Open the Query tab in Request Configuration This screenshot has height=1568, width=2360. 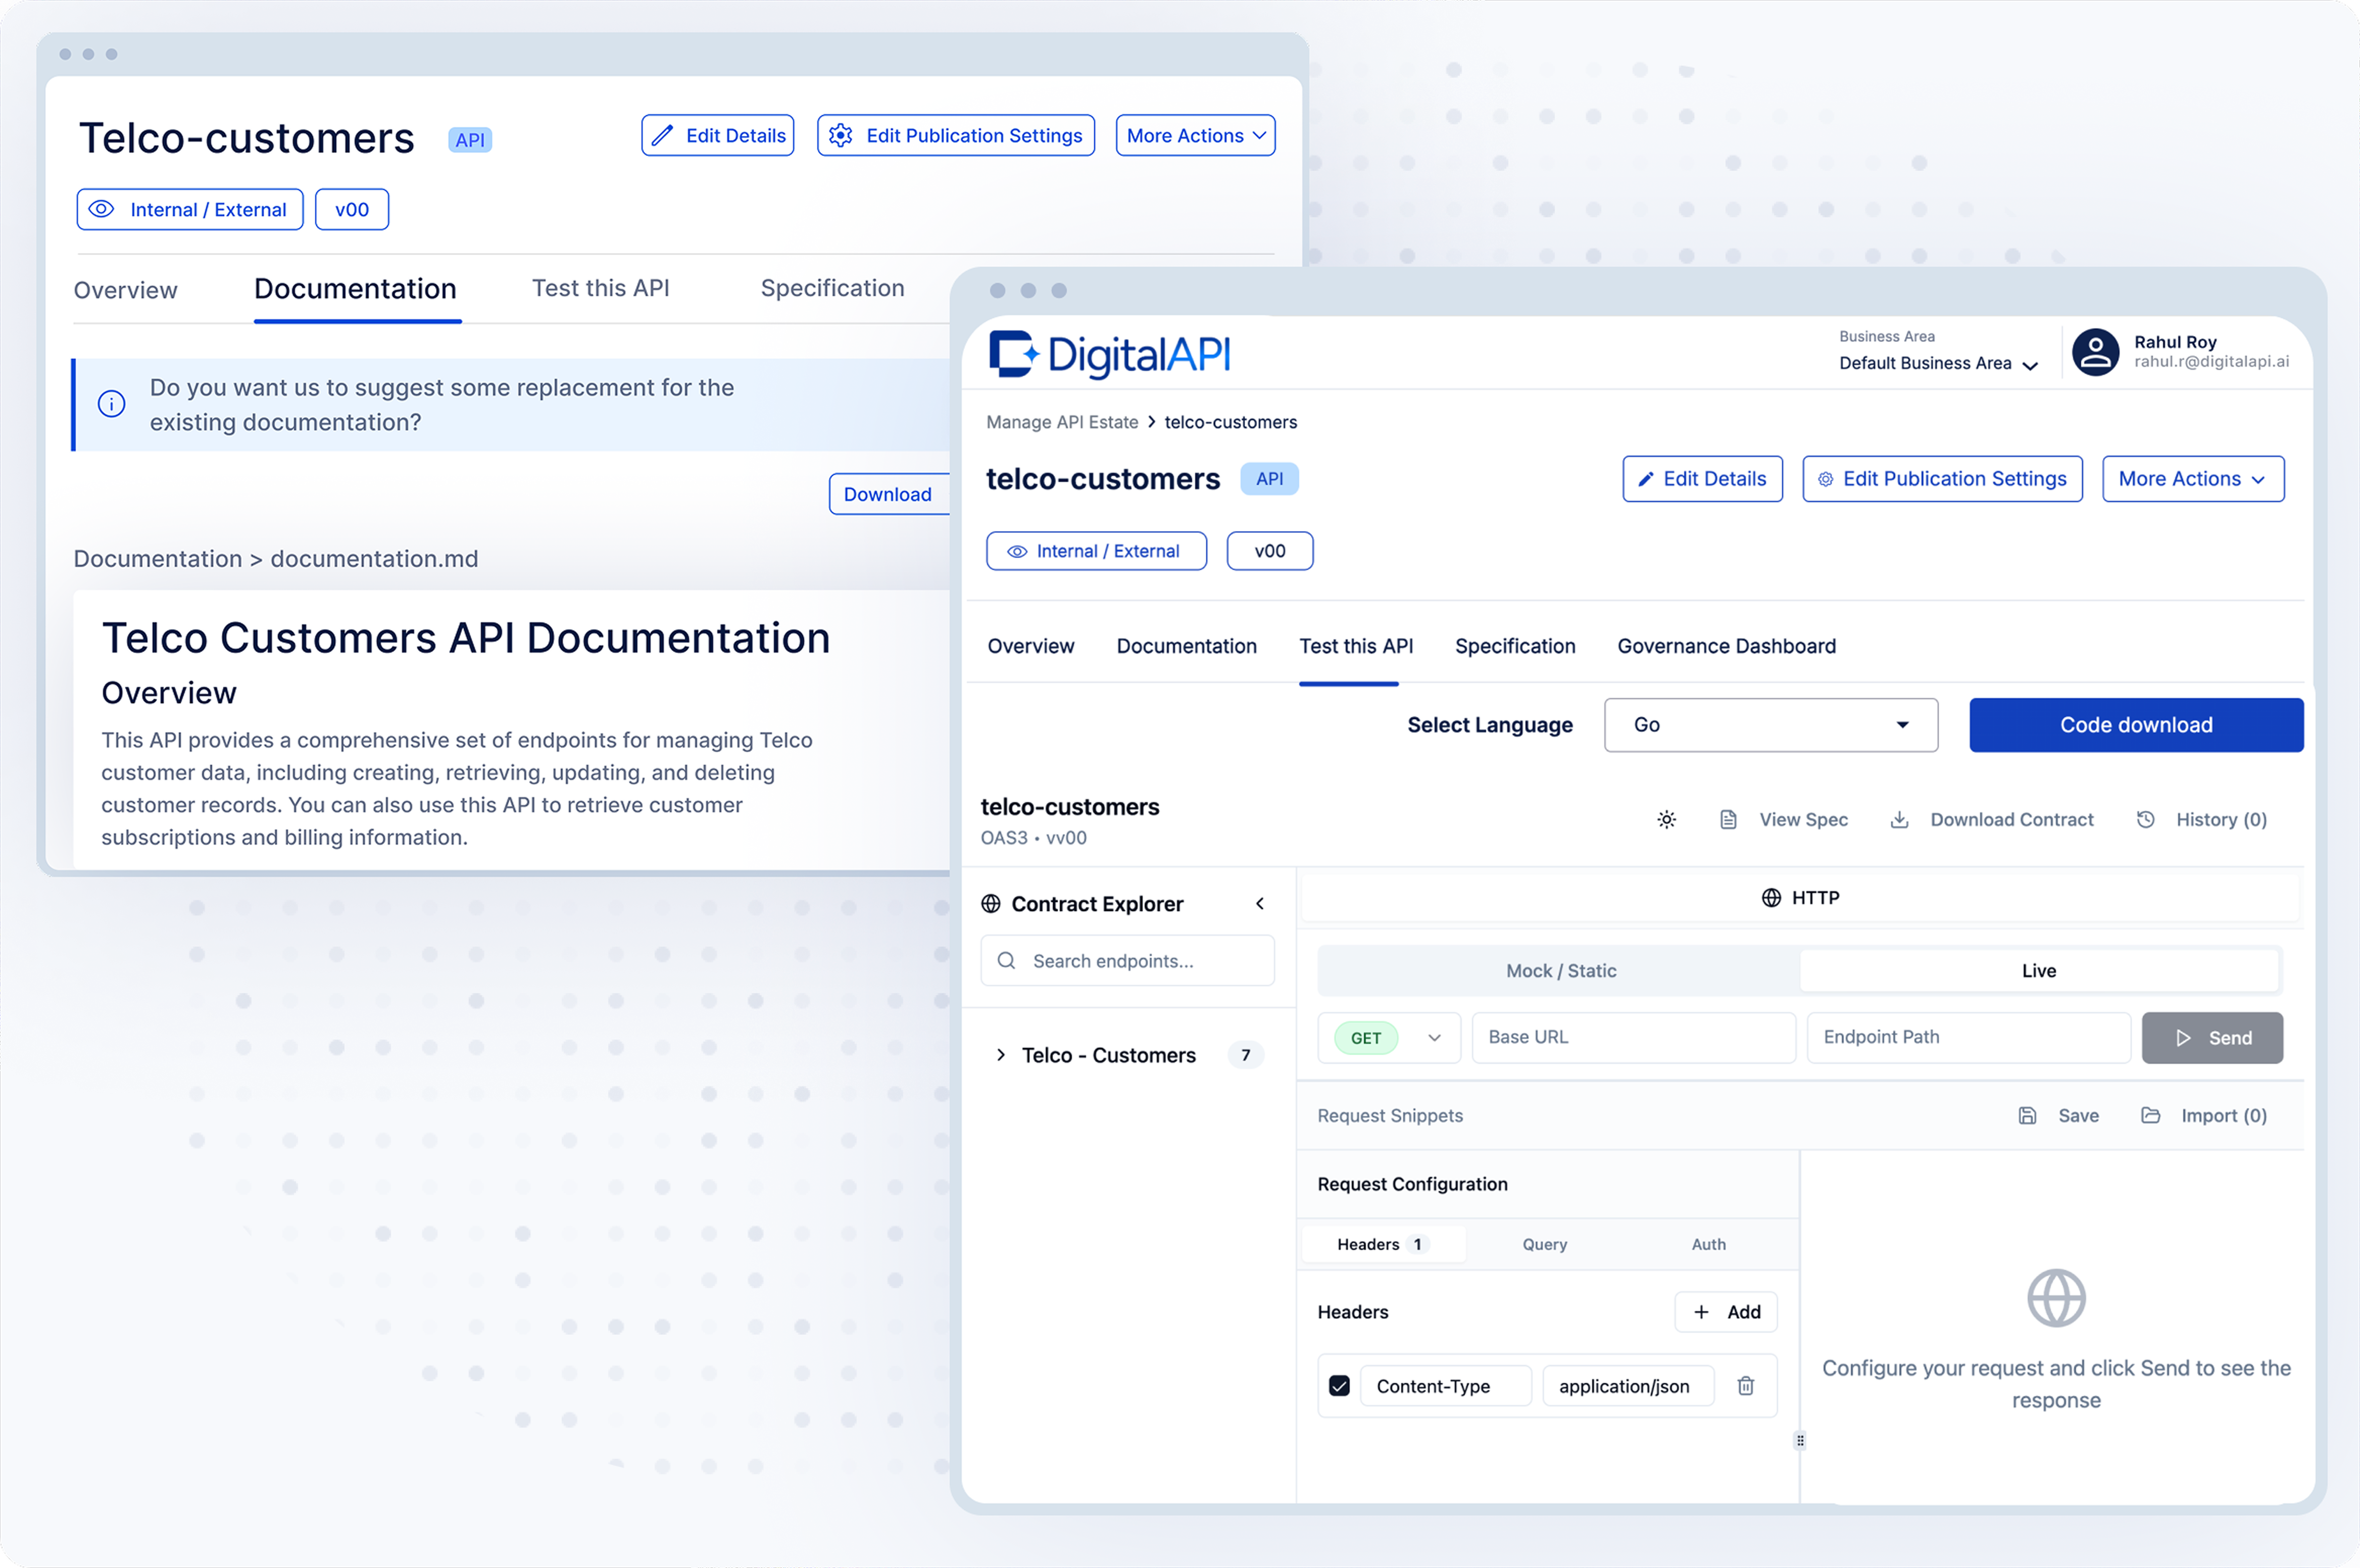point(1544,1245)
